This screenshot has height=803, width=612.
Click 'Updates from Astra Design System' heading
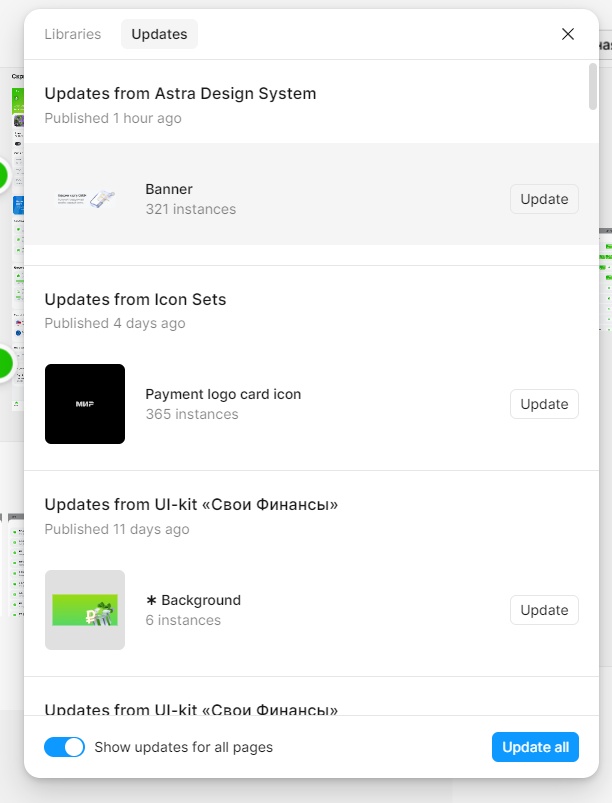point(180,94)
